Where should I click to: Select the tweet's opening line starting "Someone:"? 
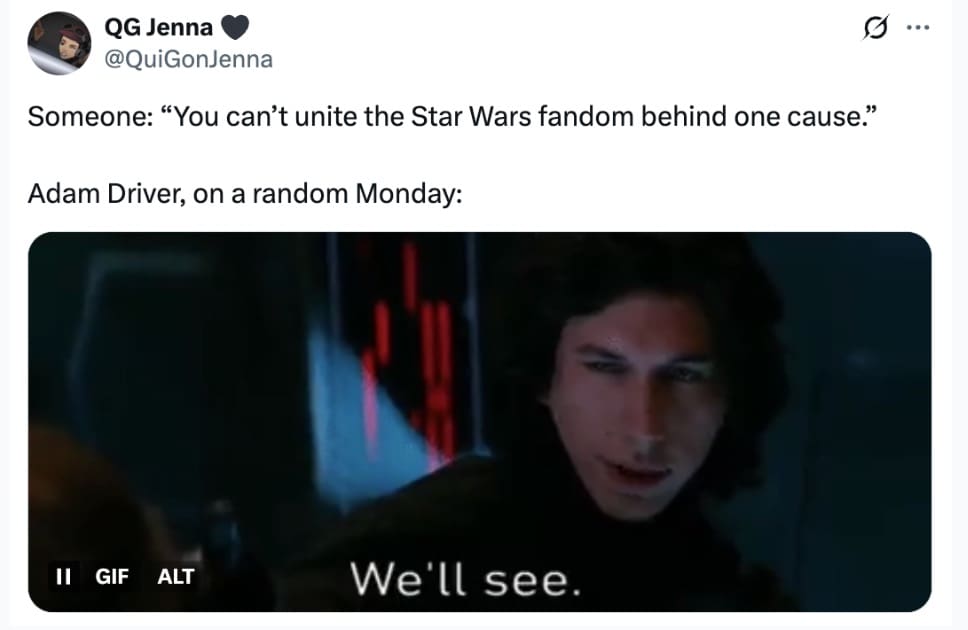click(x=453, y=117)
